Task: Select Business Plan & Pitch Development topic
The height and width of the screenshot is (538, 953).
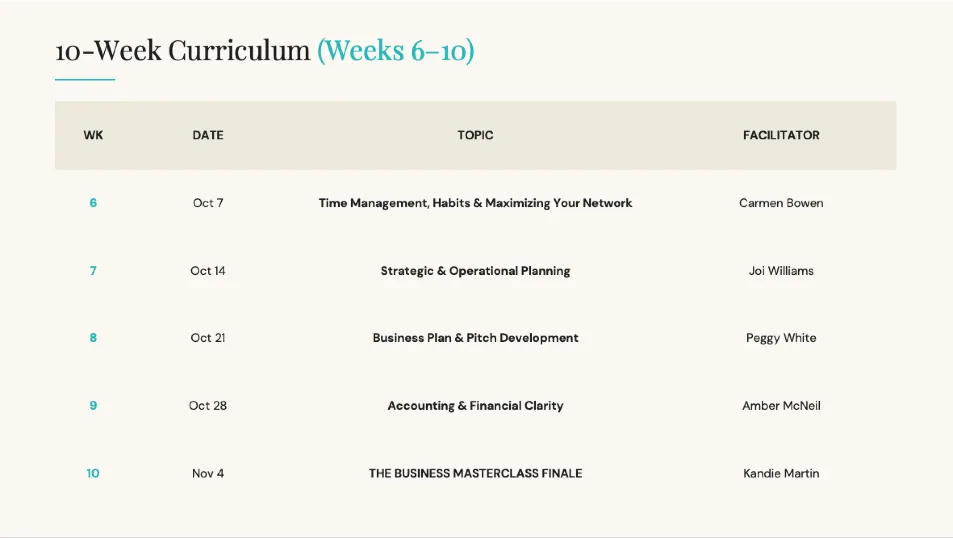Action: coord(475,338)
